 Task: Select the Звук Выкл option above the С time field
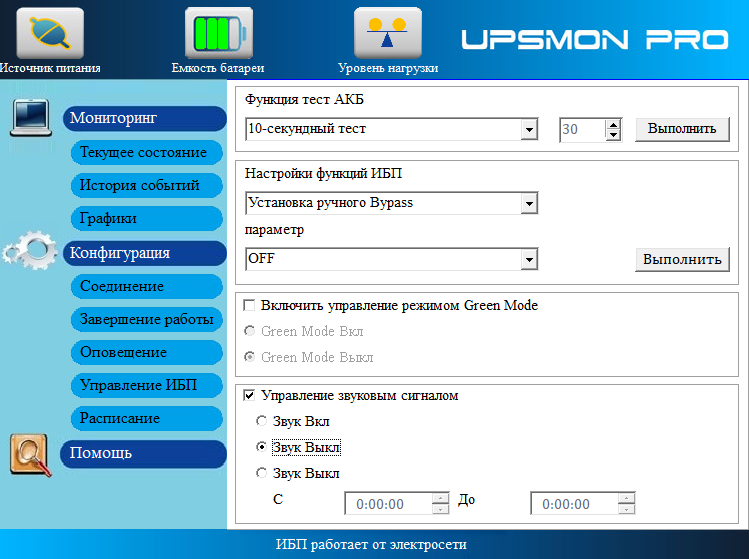(x=261, y=473)
